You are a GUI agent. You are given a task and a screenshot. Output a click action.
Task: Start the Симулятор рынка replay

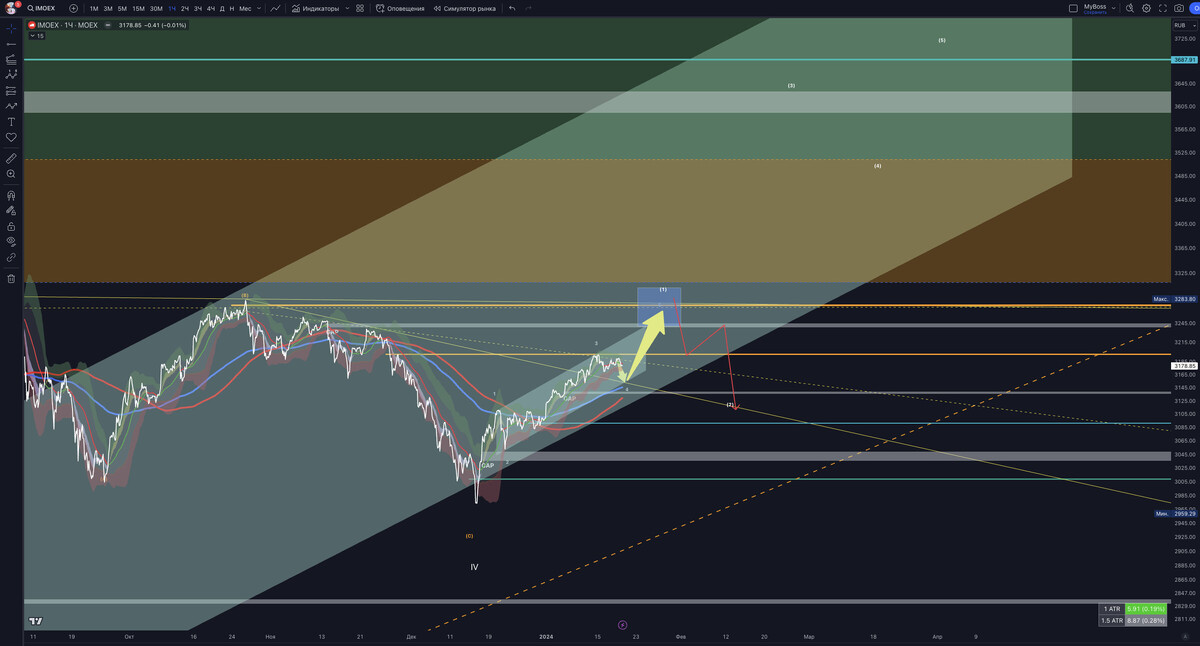click(x=465, y=8)
